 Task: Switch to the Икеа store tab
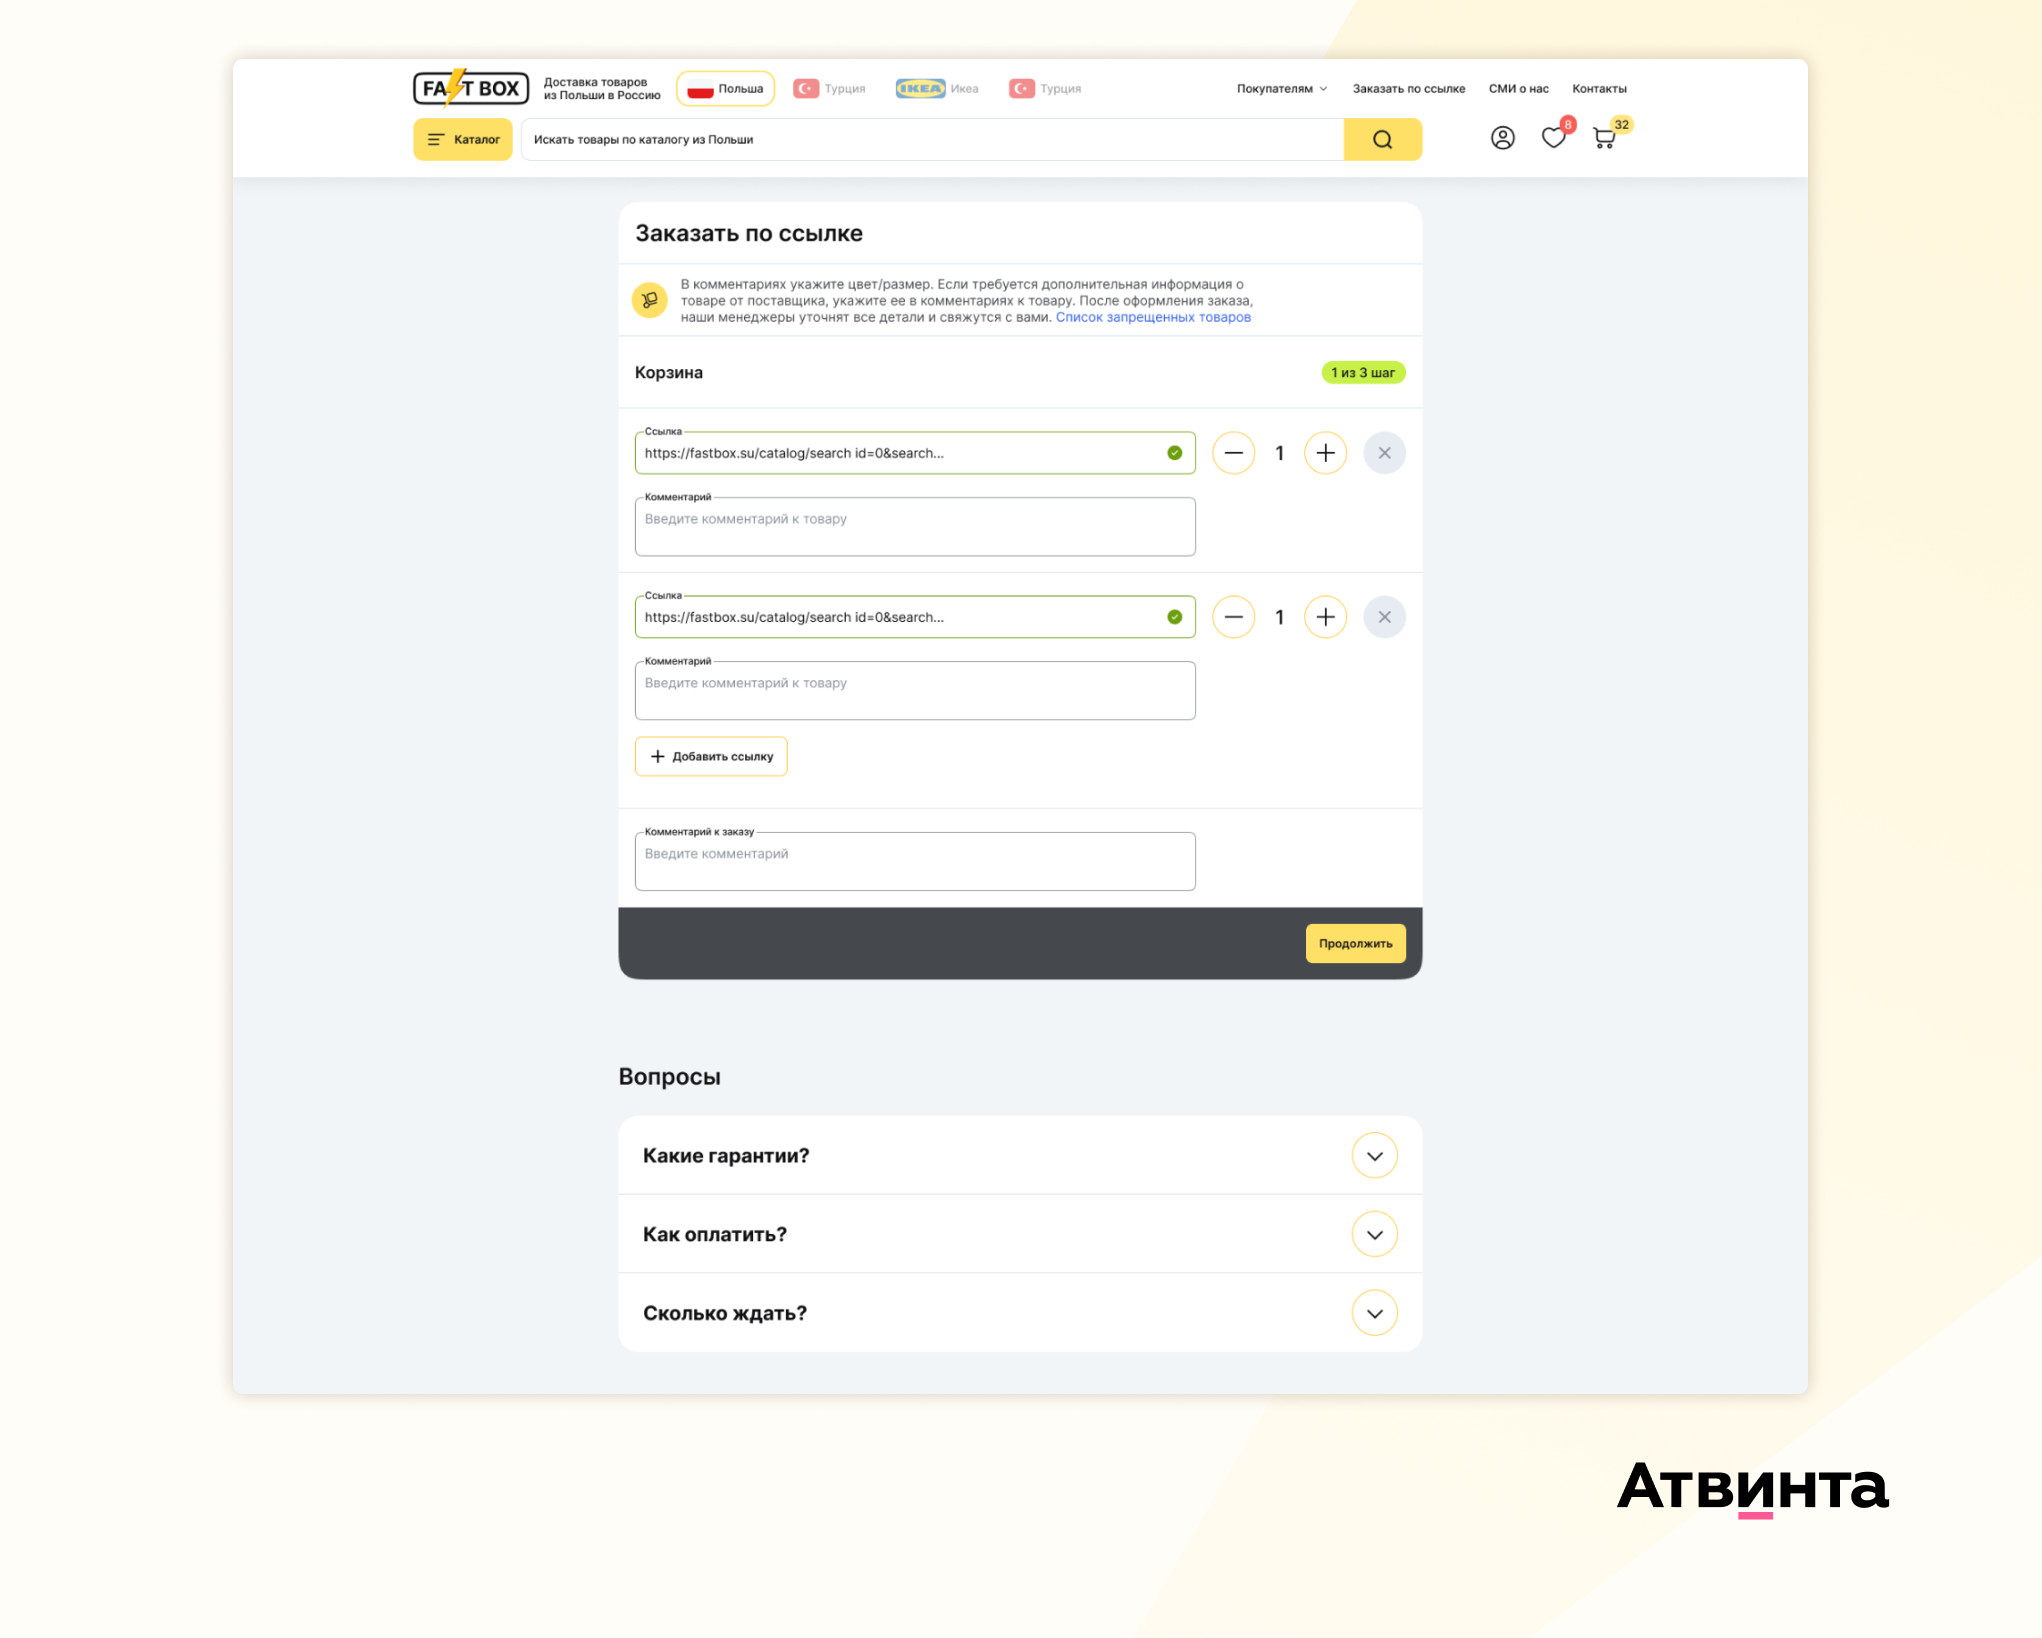tap(937, 89)
